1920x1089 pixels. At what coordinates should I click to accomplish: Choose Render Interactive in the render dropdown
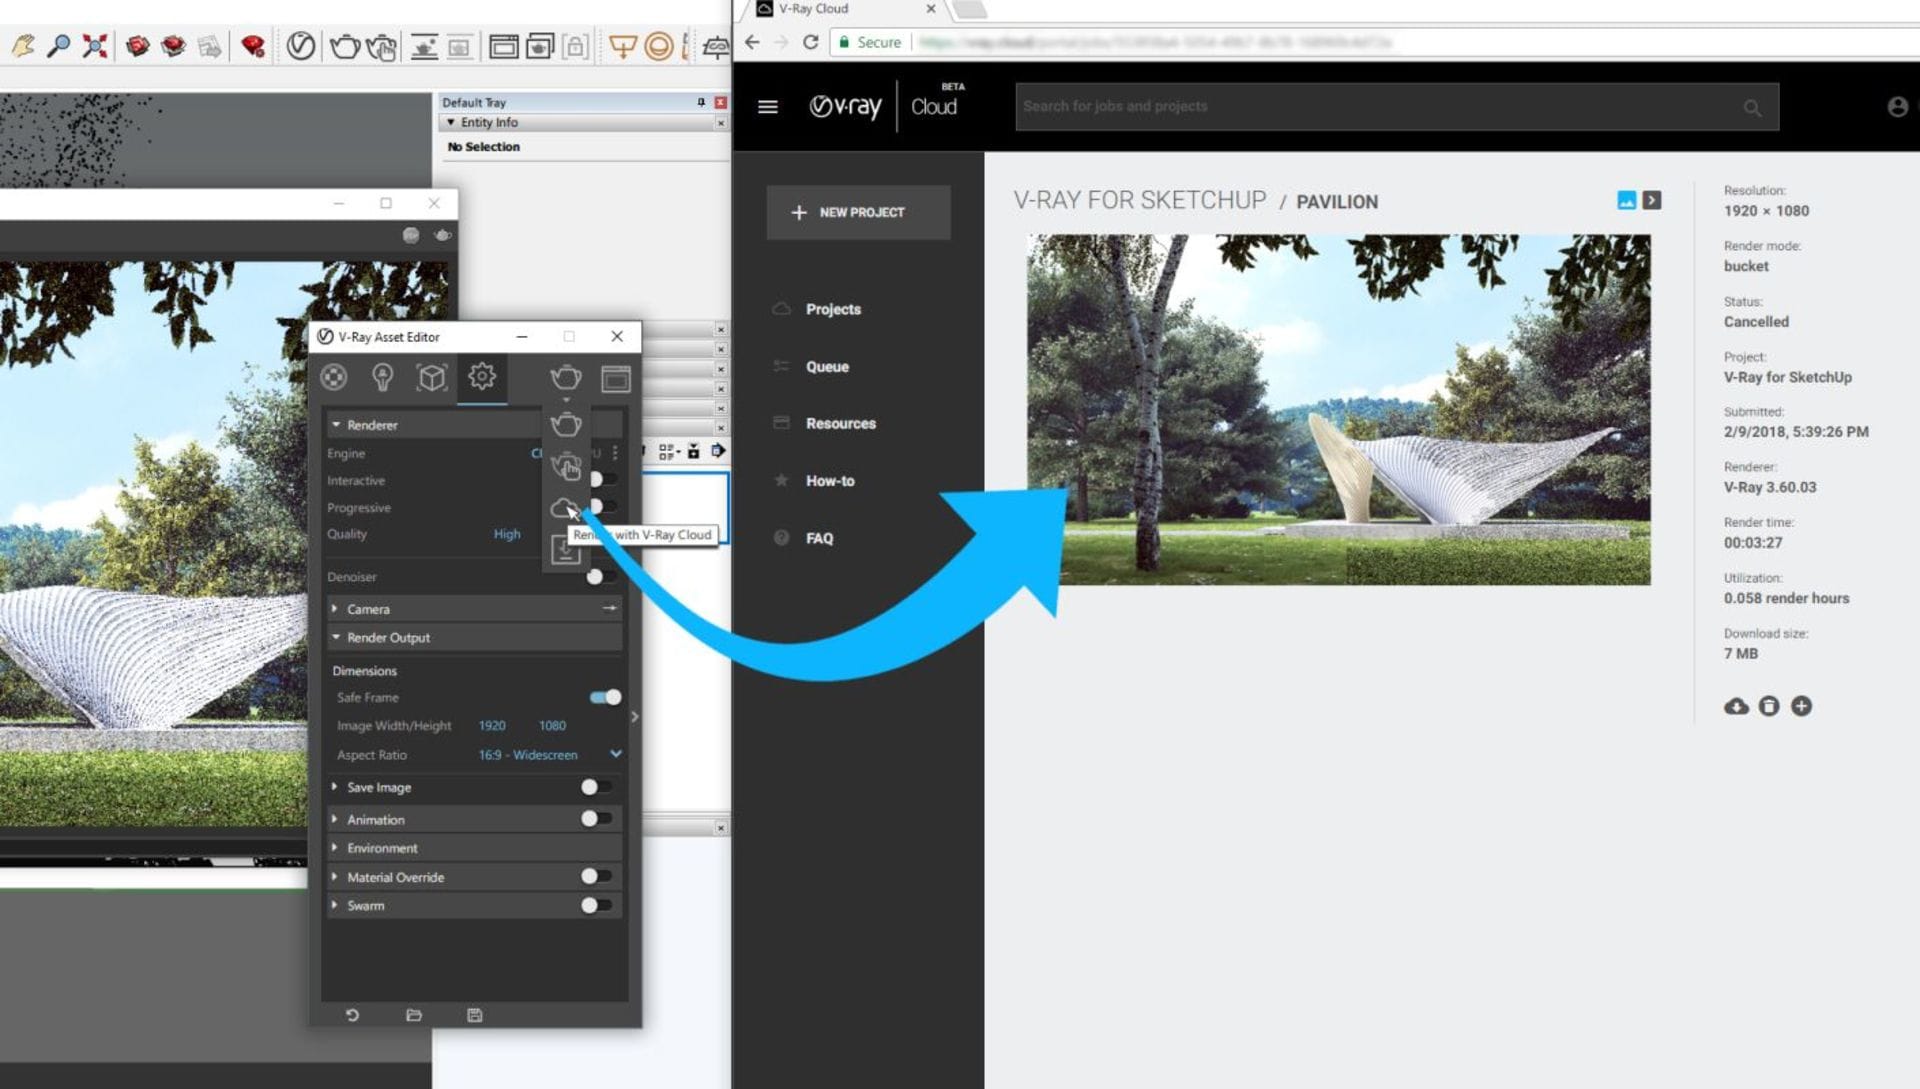(566, 466)
